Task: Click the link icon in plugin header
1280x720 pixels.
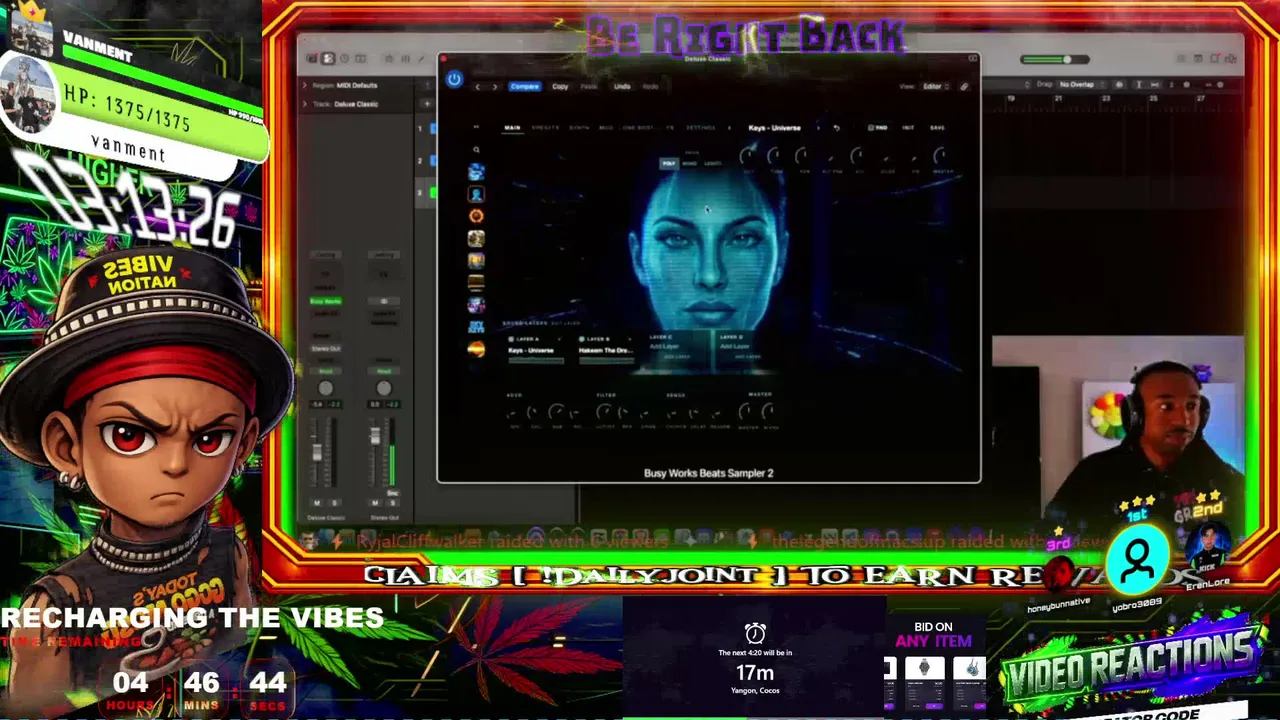Action: click(x=964, y=87)
